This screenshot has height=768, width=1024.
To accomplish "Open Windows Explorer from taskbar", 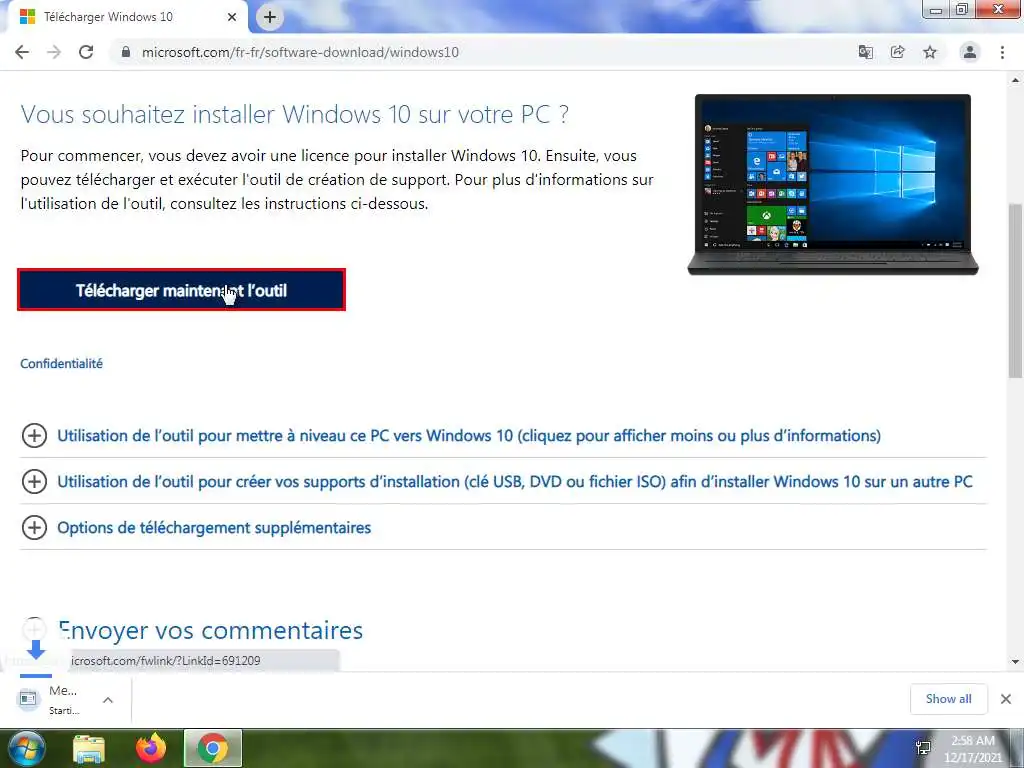I will coord(89,749).
